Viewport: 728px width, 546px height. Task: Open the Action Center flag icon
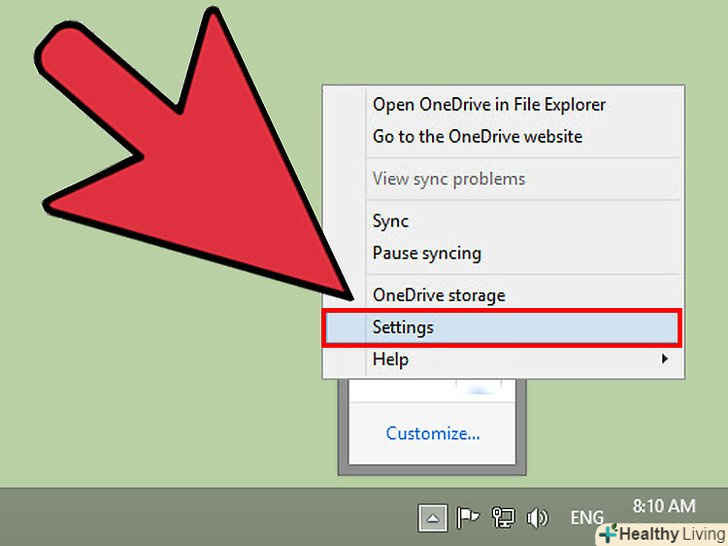pyautogui.click(x=468, y=518)
